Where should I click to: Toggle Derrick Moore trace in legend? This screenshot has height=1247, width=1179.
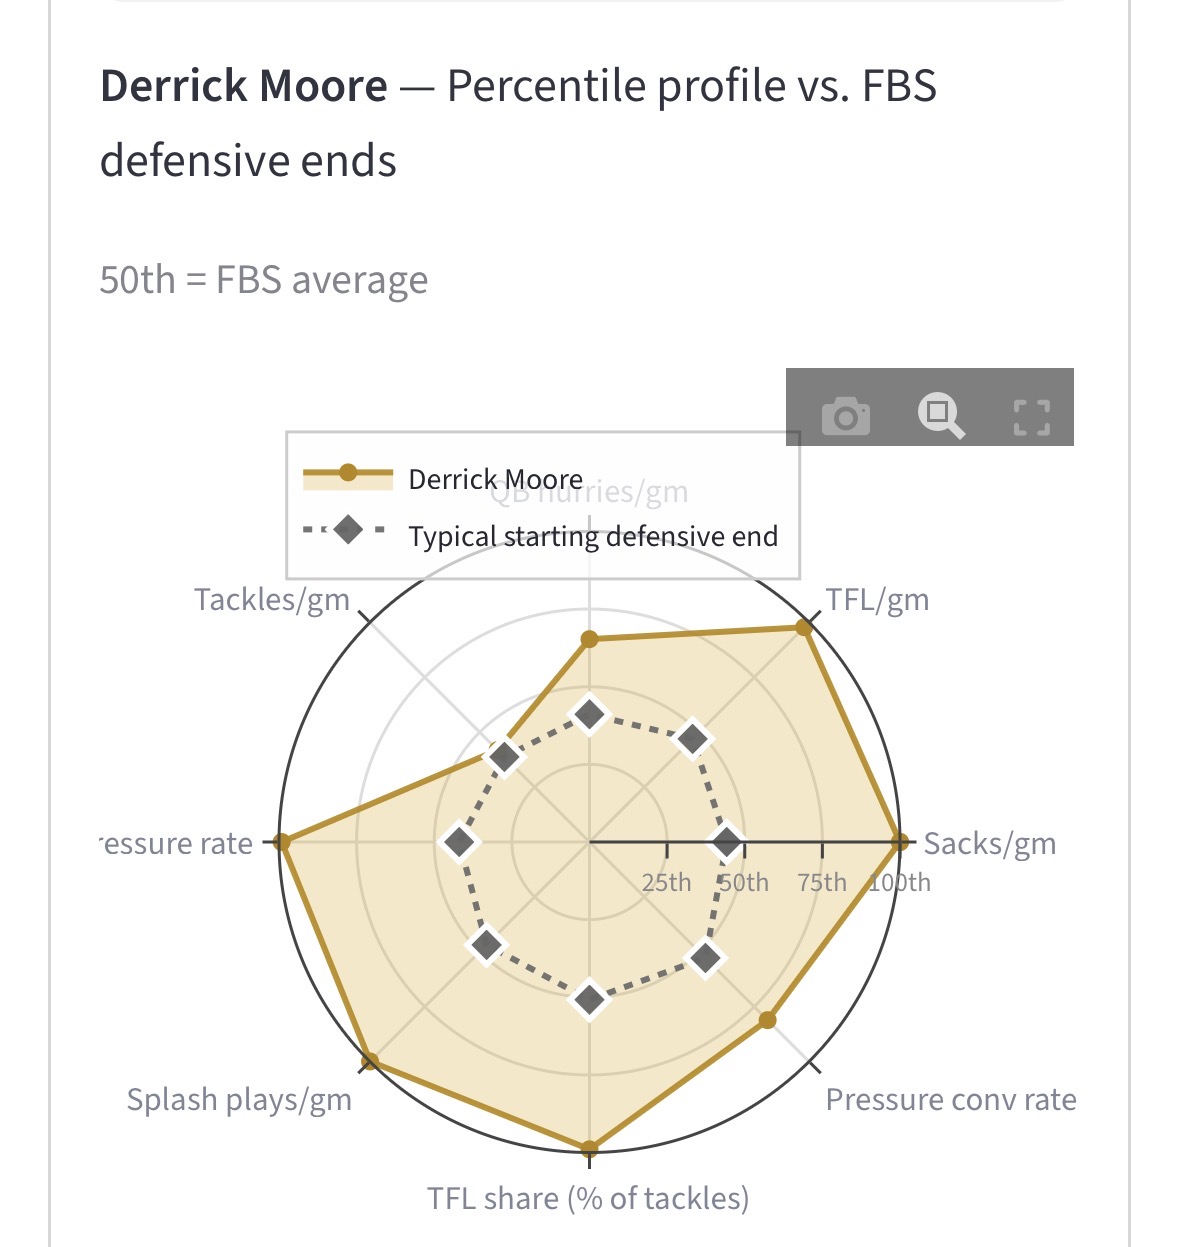click(495, 479)
